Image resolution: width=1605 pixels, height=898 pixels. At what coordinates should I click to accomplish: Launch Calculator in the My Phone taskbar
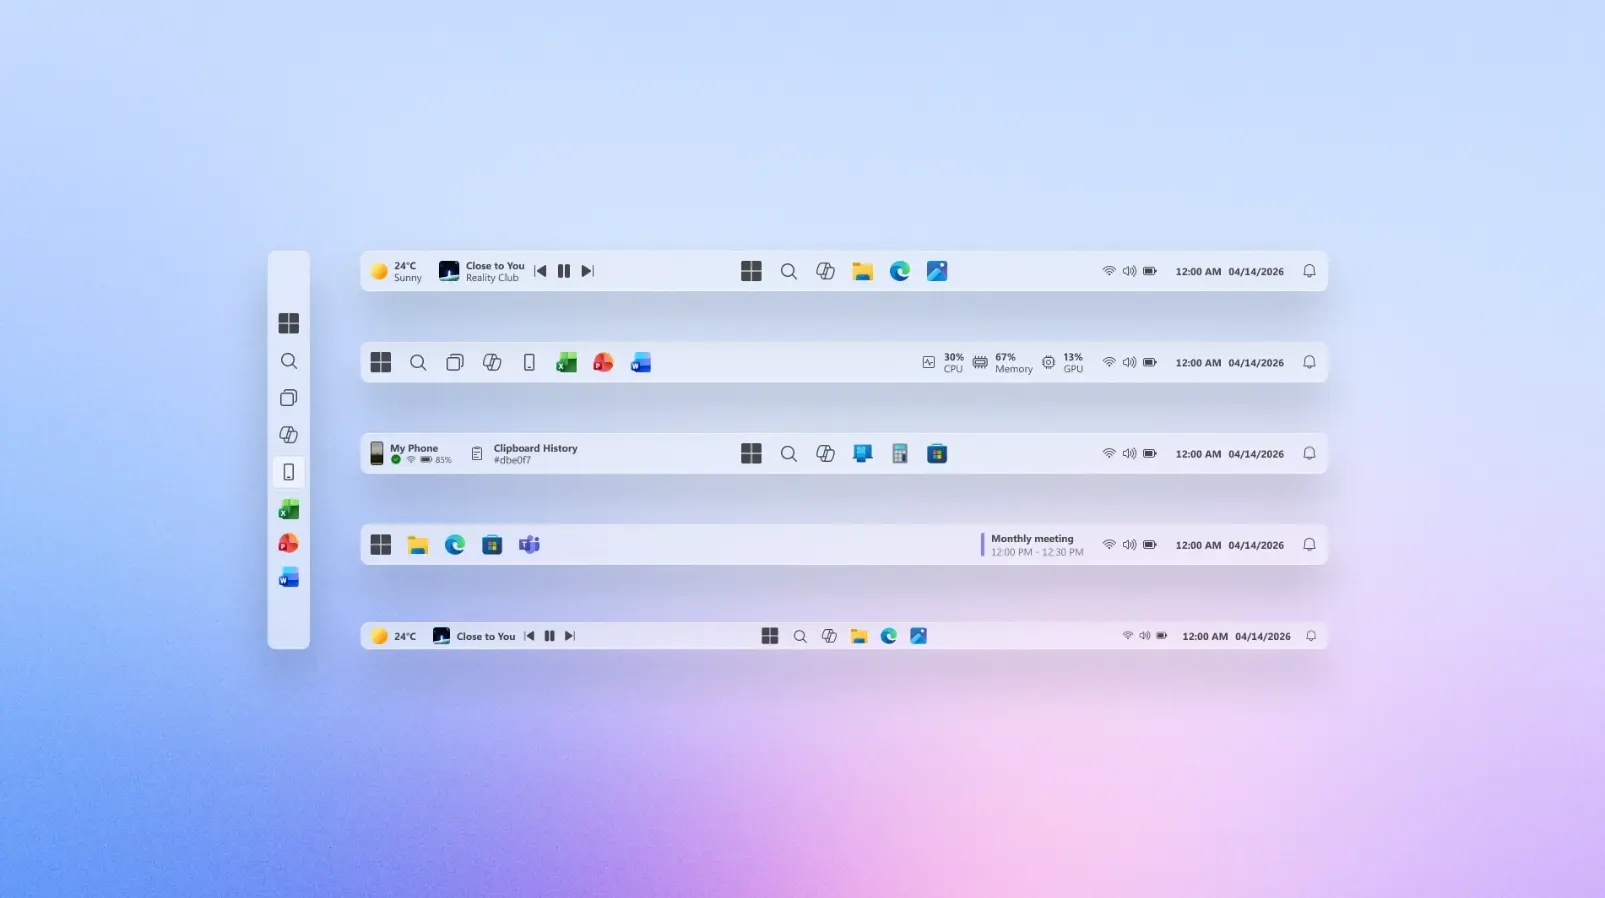[x=900, y=453]
